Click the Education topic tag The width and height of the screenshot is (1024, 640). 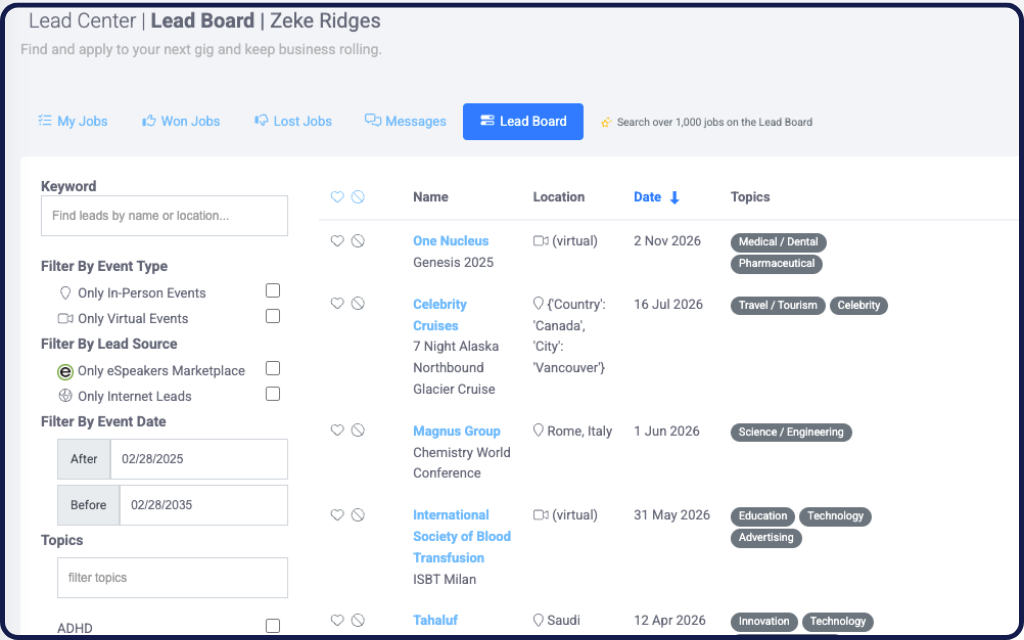pyautogui.click(x=763, y=516)
